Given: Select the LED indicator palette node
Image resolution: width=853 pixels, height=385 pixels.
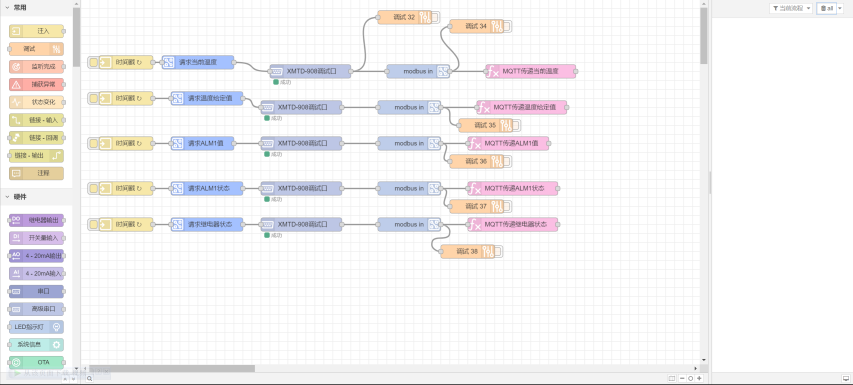Looking at the screenshot, I should click(36, 326).
